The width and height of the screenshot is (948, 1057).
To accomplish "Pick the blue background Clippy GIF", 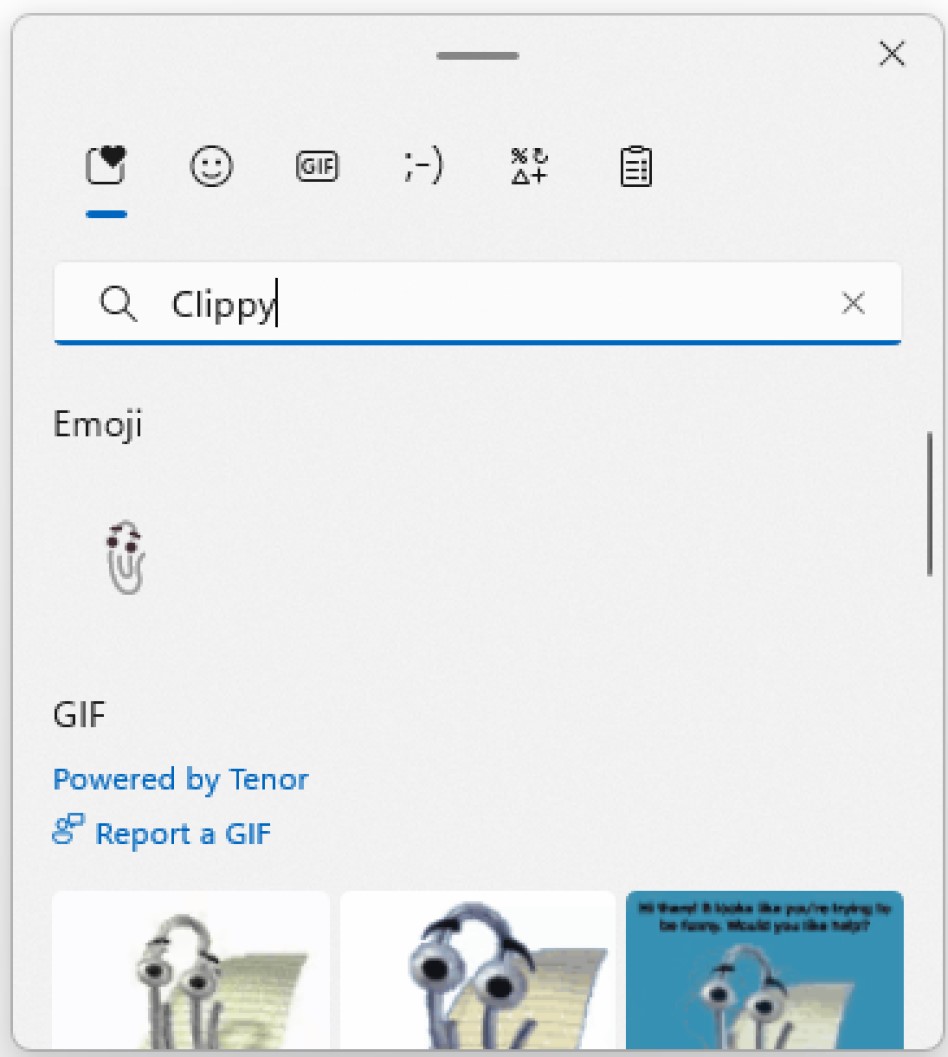I will [764, 968].
